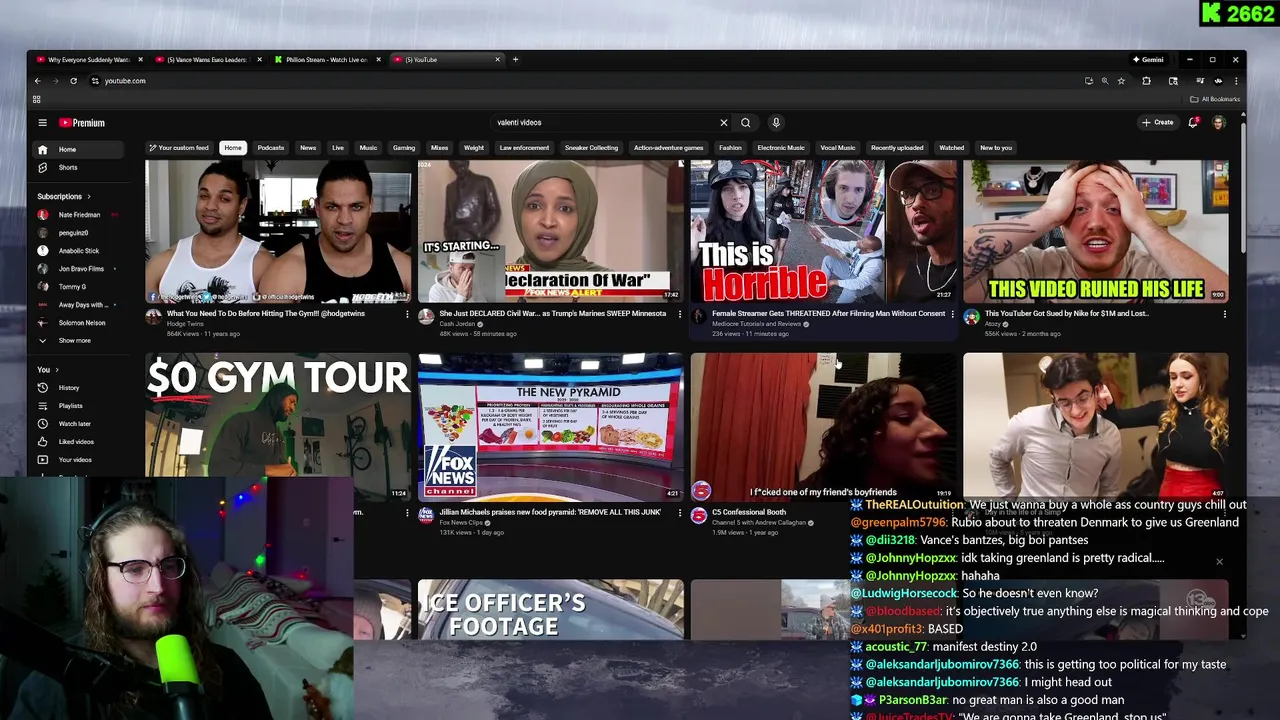This screenshot has height=720, width=1280.
Task: Open the browser apps grid shortcut
Action: [x=36, y=99]
